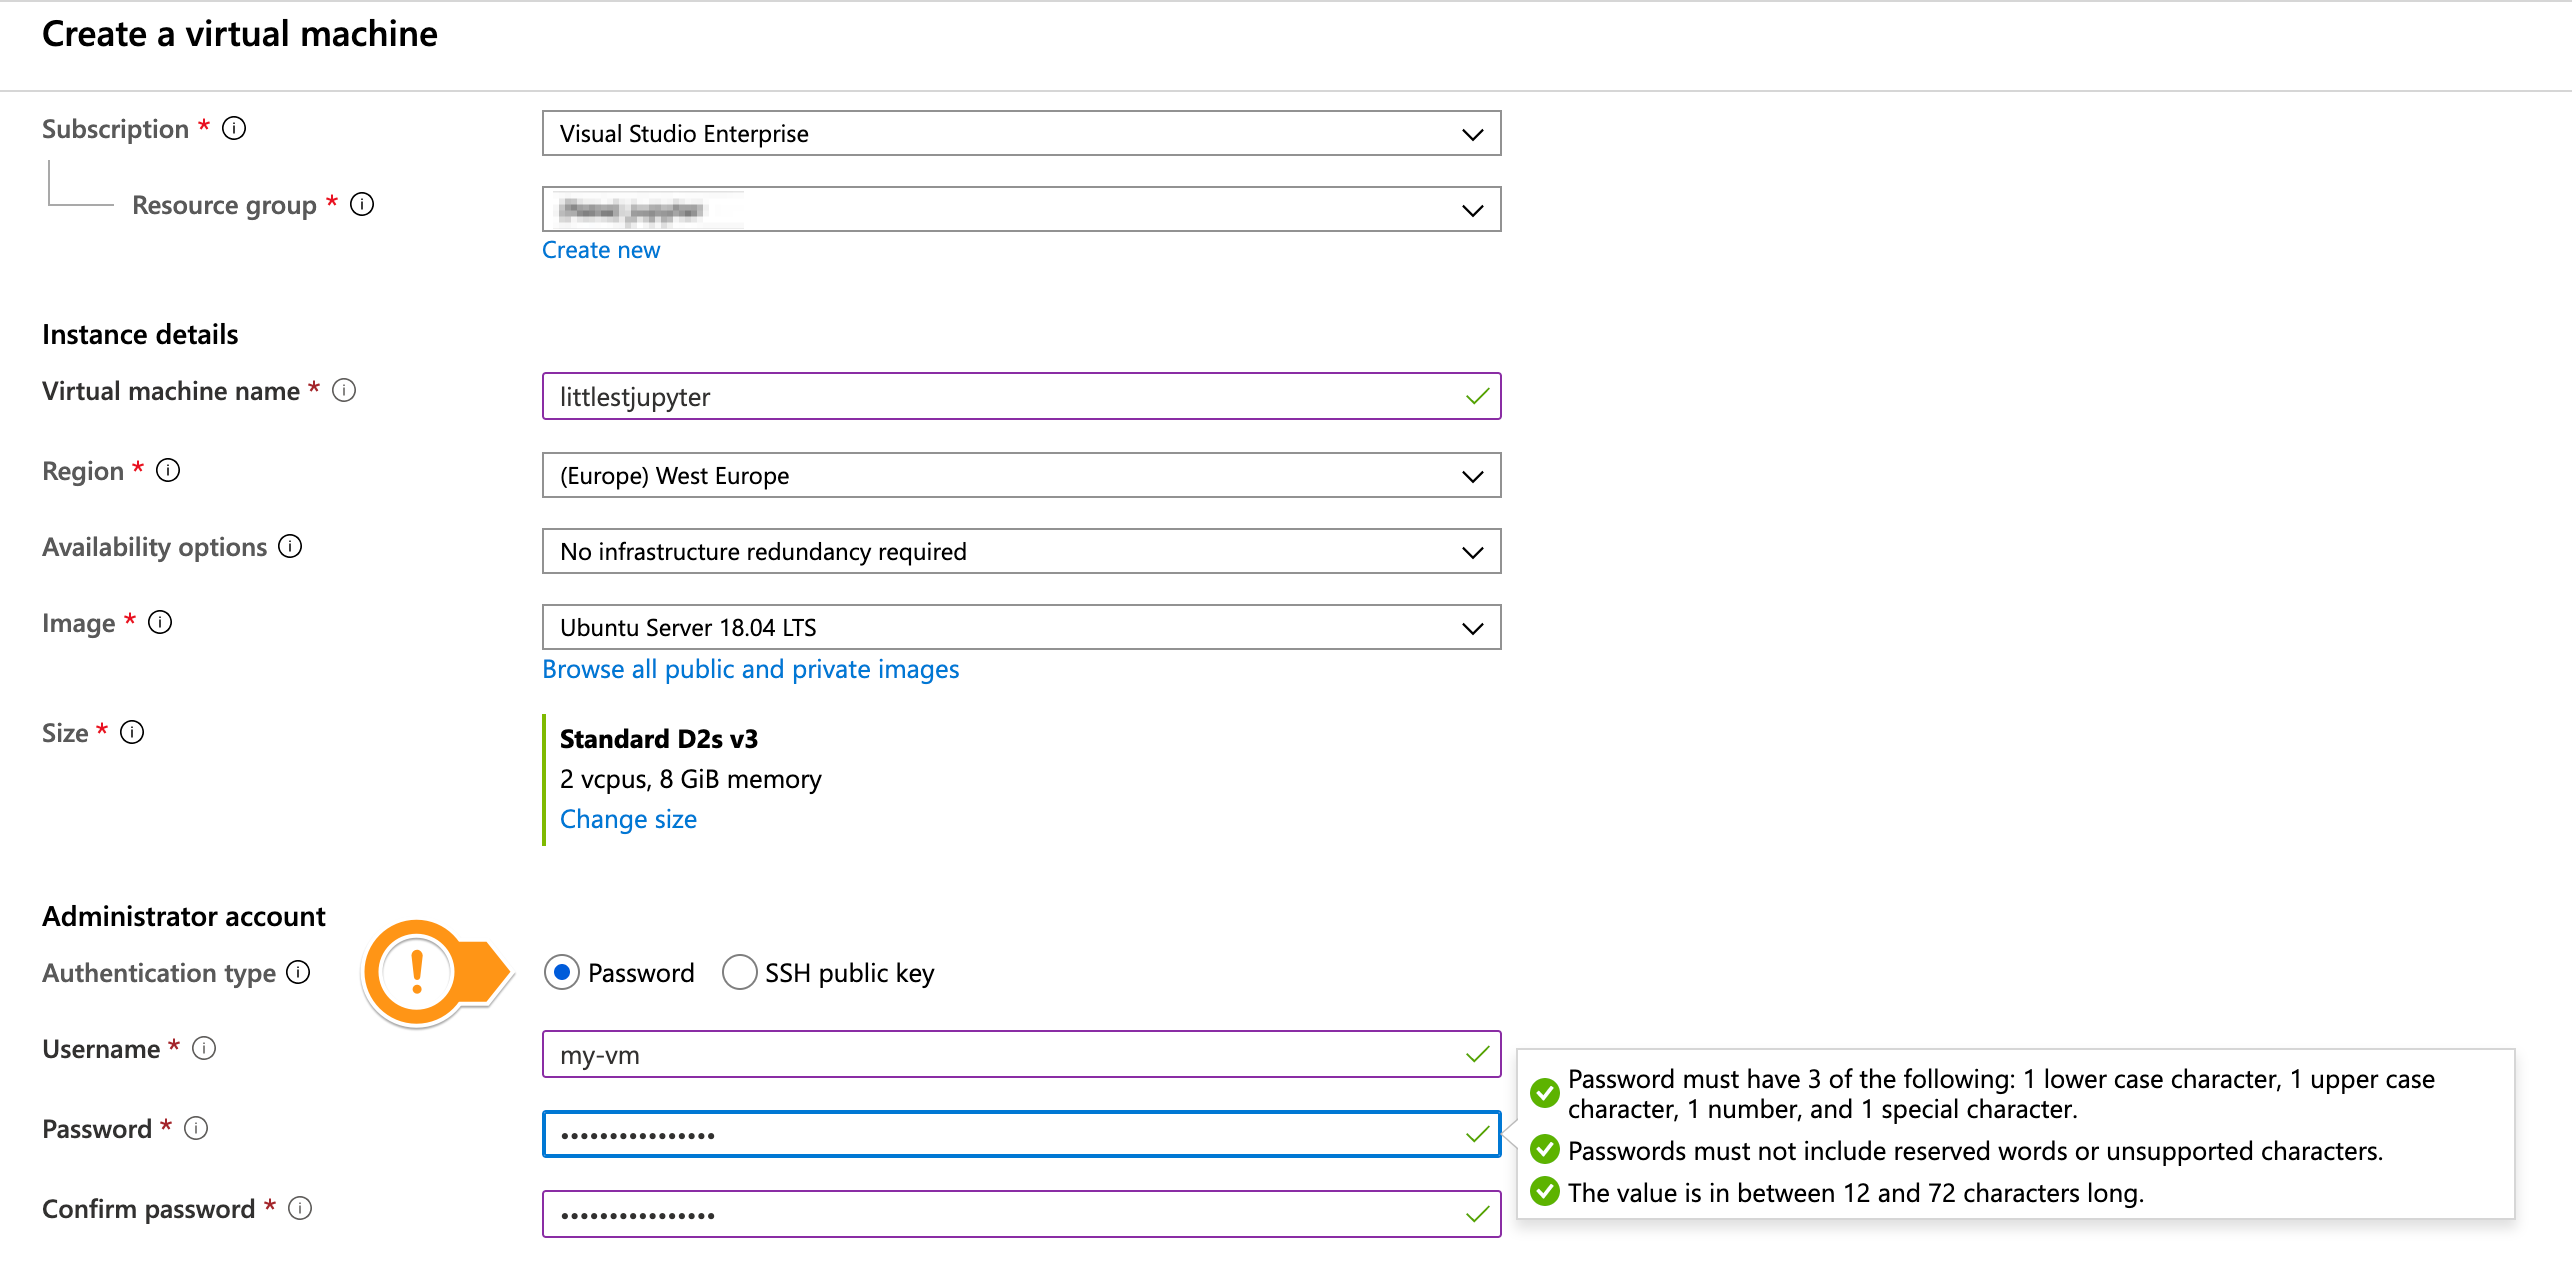2572x1274 pixels.
Task: Click the orange exclamation warning marker
Action: coord(418,972)
